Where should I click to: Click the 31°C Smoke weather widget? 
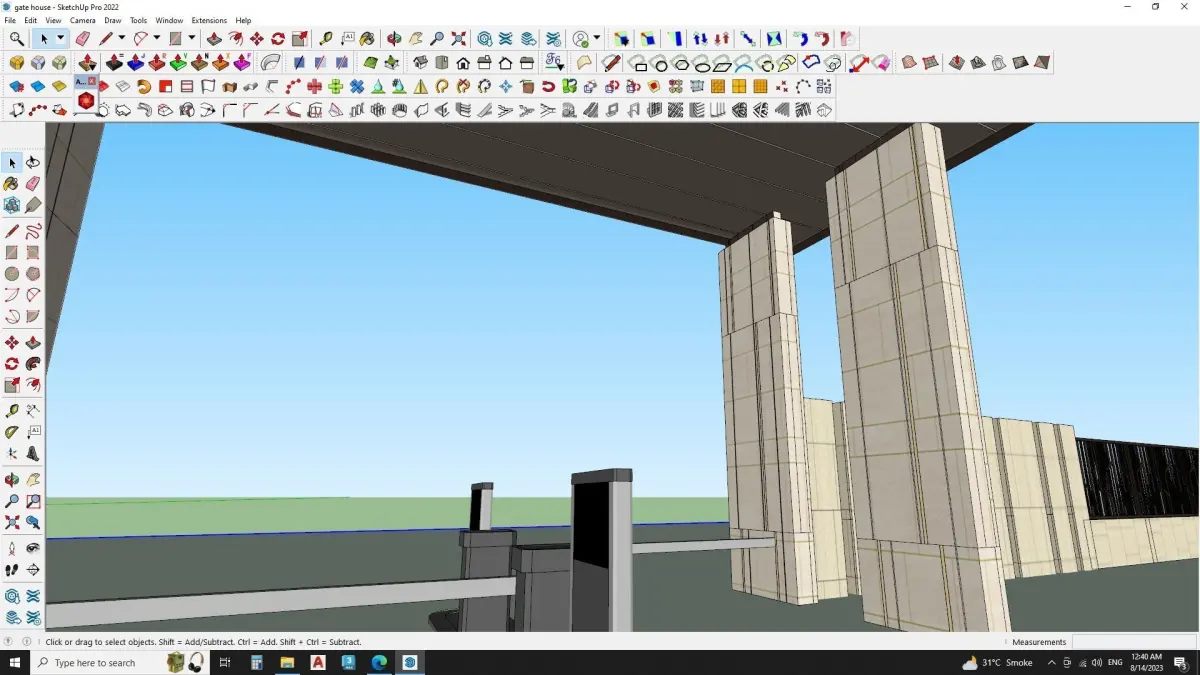(997, 662)
